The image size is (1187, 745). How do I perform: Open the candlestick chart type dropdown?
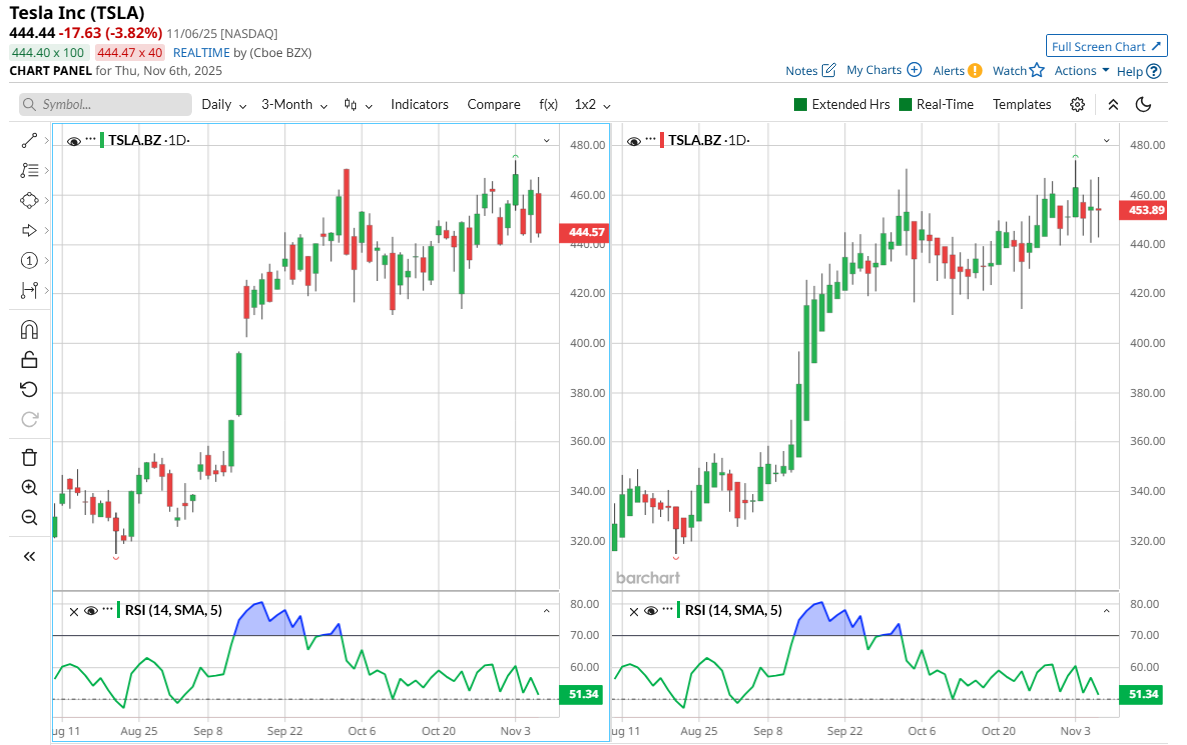click(x=358, y=104)
